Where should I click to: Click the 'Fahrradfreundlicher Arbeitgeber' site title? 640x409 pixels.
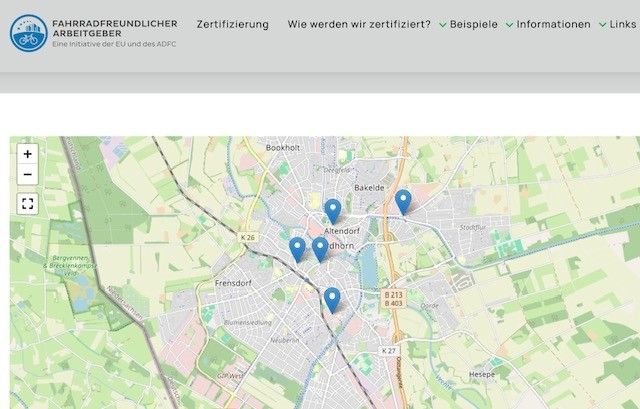[114, 28]
